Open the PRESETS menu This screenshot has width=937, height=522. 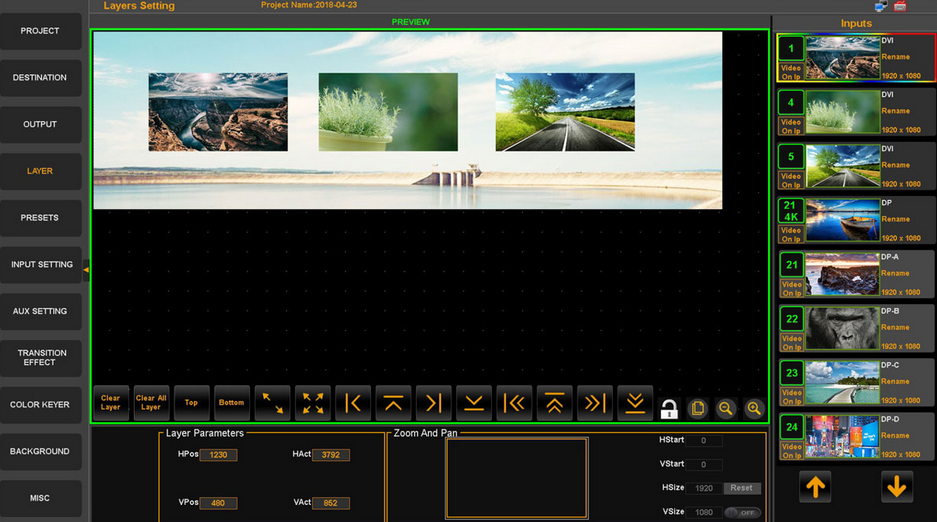click(40, 217)
